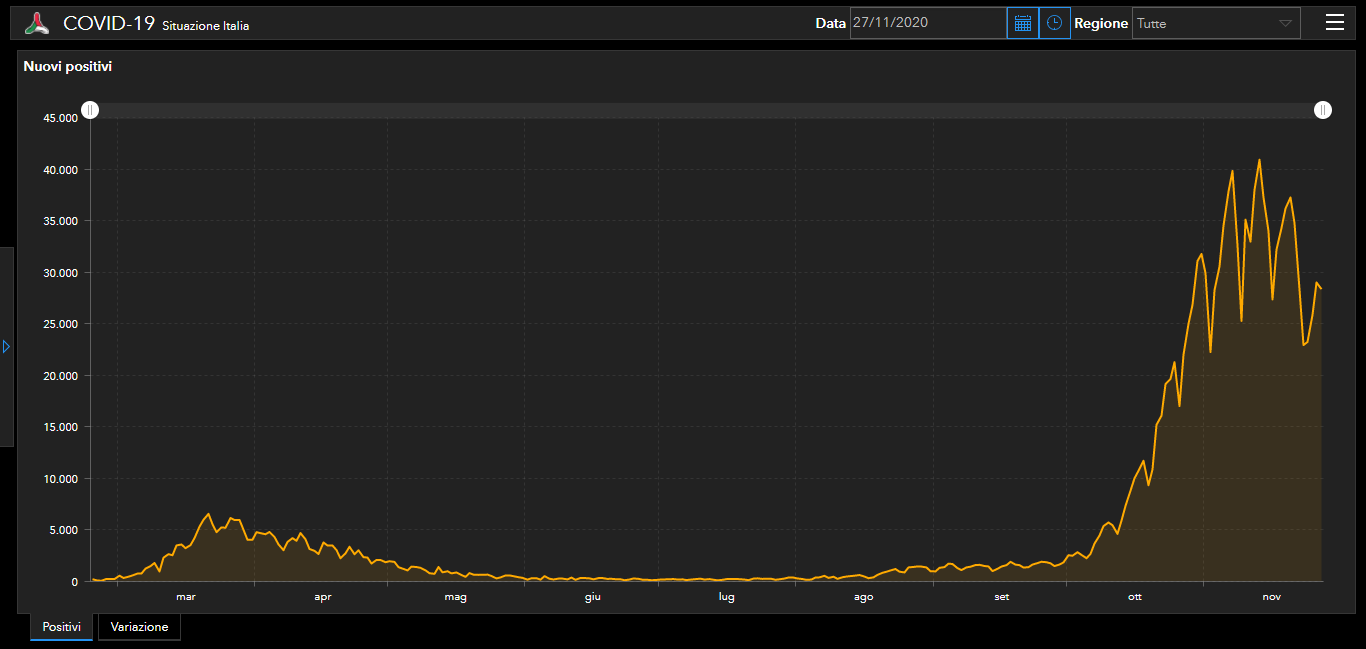Click the Regione label text
Viewport: 1366px width, 649px height.
tap(1101, 23)
